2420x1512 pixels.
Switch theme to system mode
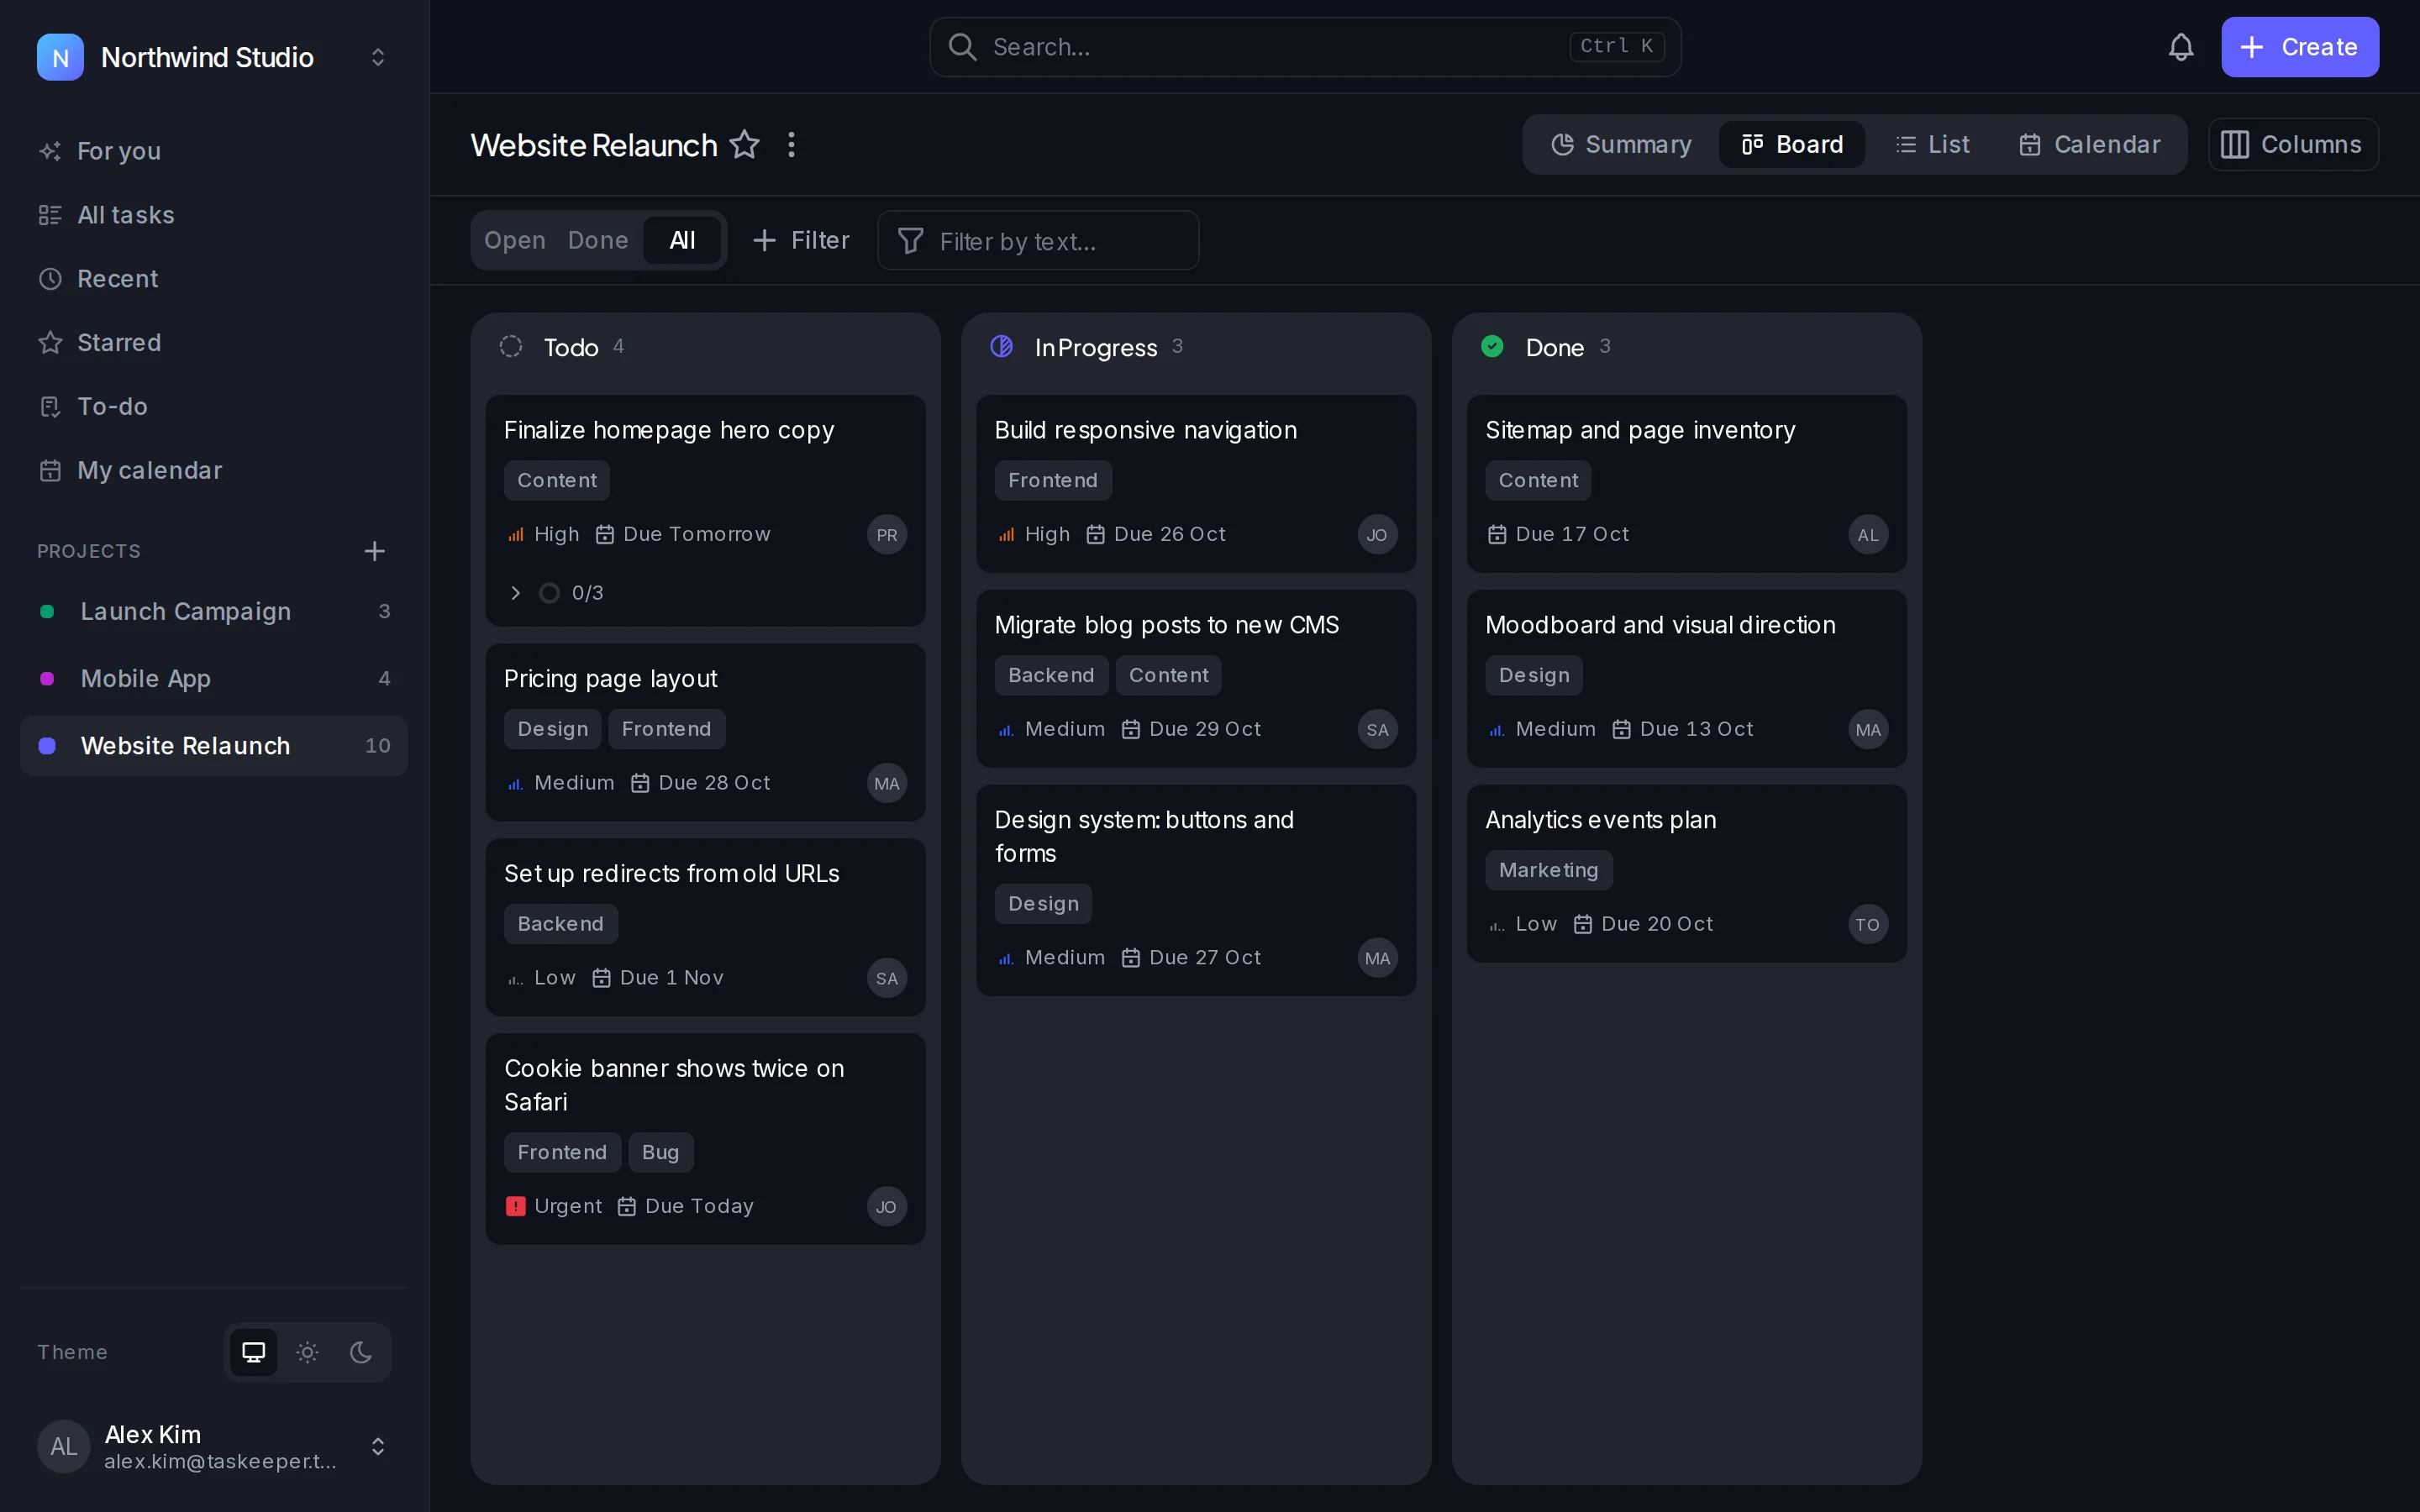[x=254, y=1352]
